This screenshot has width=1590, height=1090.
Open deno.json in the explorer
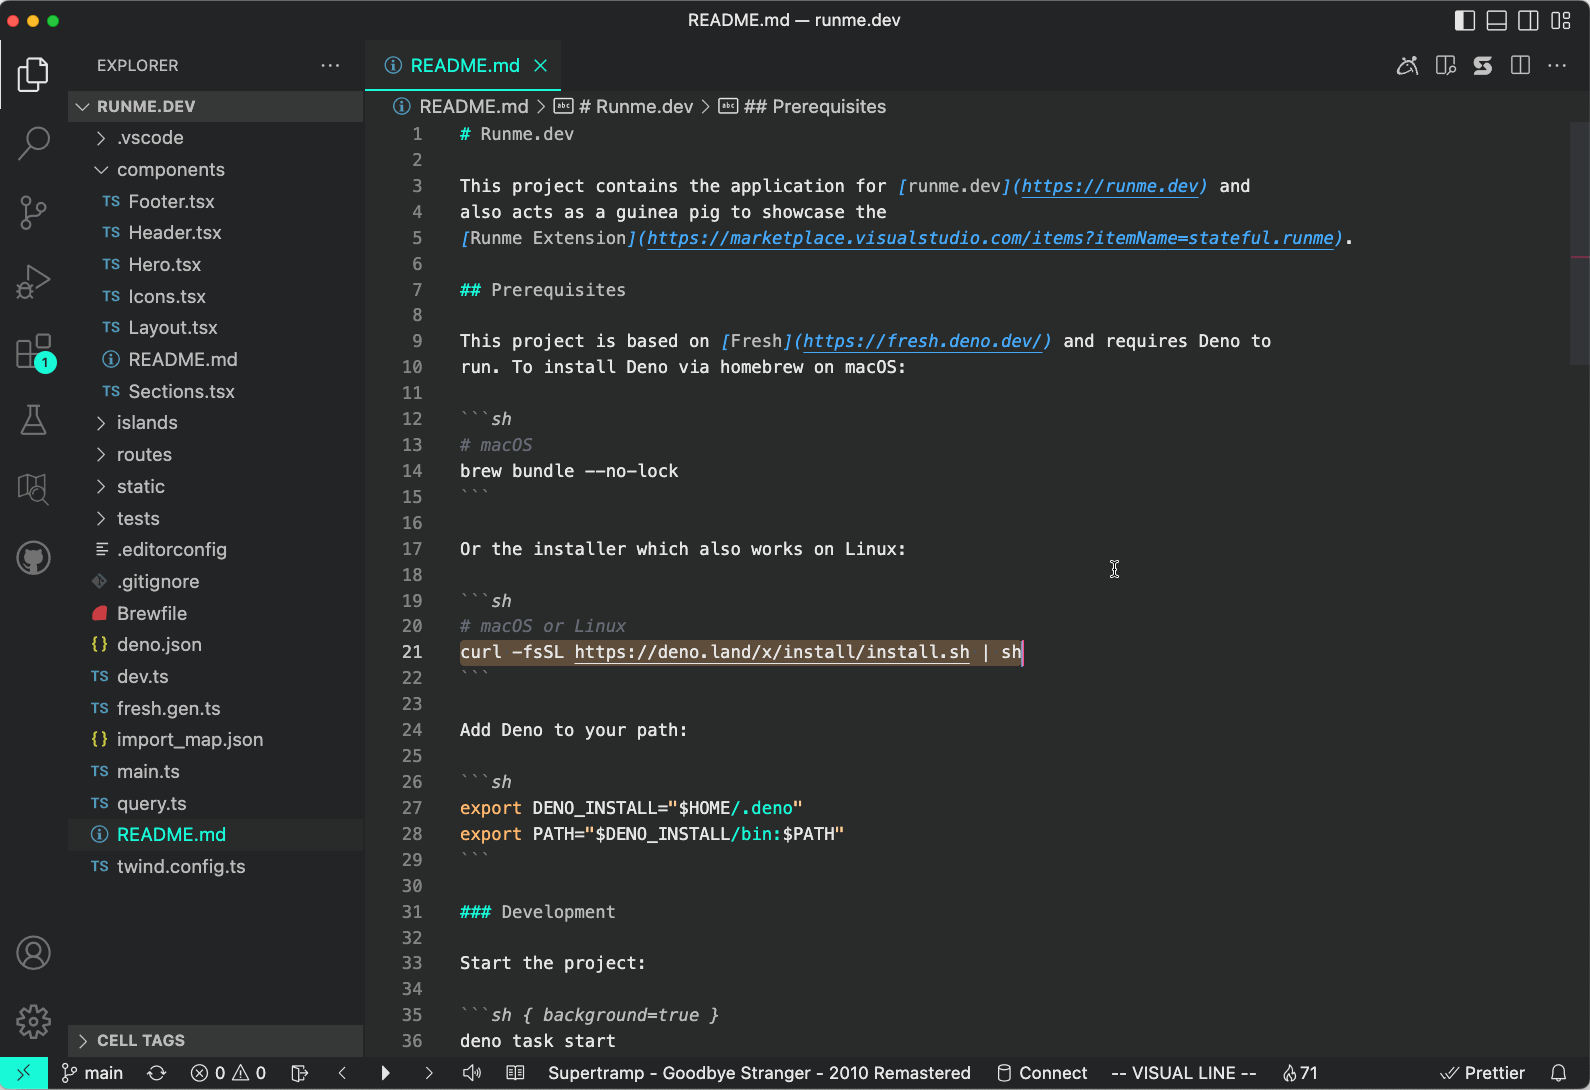[x=215, y=645]
